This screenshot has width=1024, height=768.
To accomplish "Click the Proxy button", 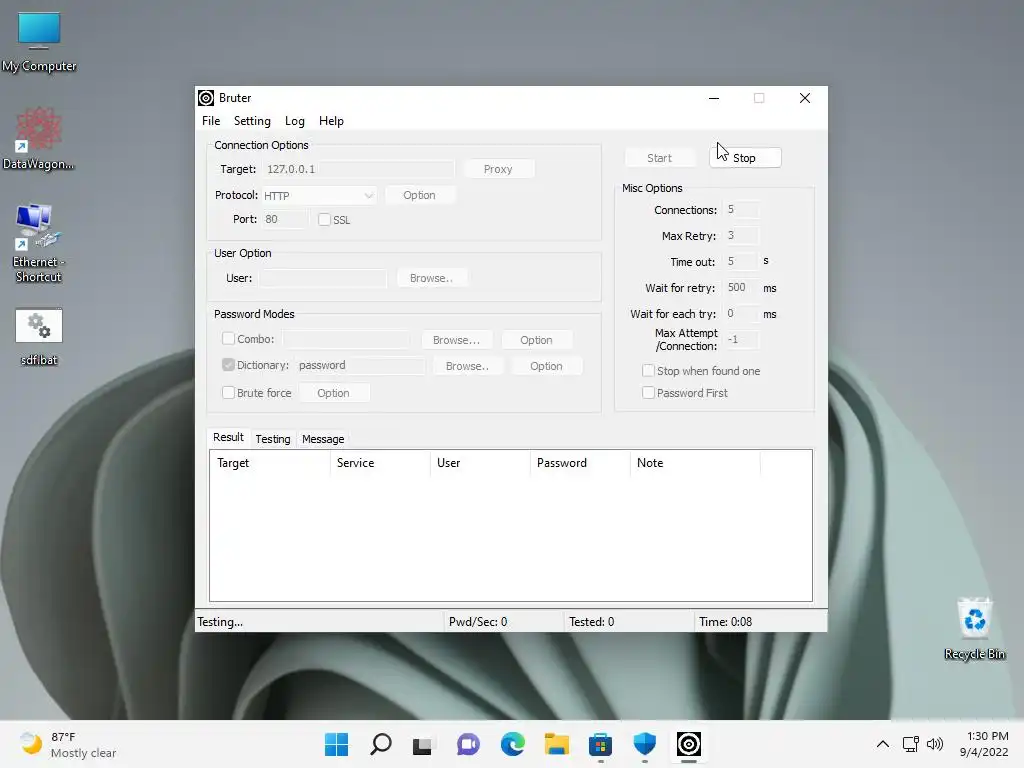I will pos(498,169).
